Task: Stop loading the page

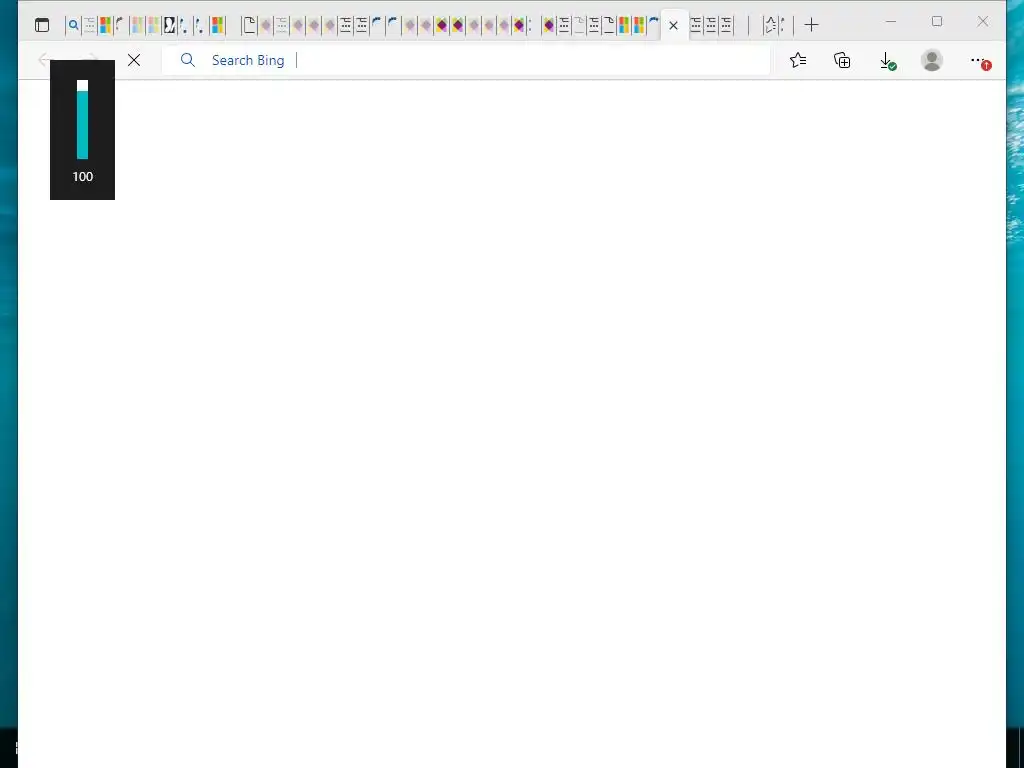Action: (x=134, y=60)
